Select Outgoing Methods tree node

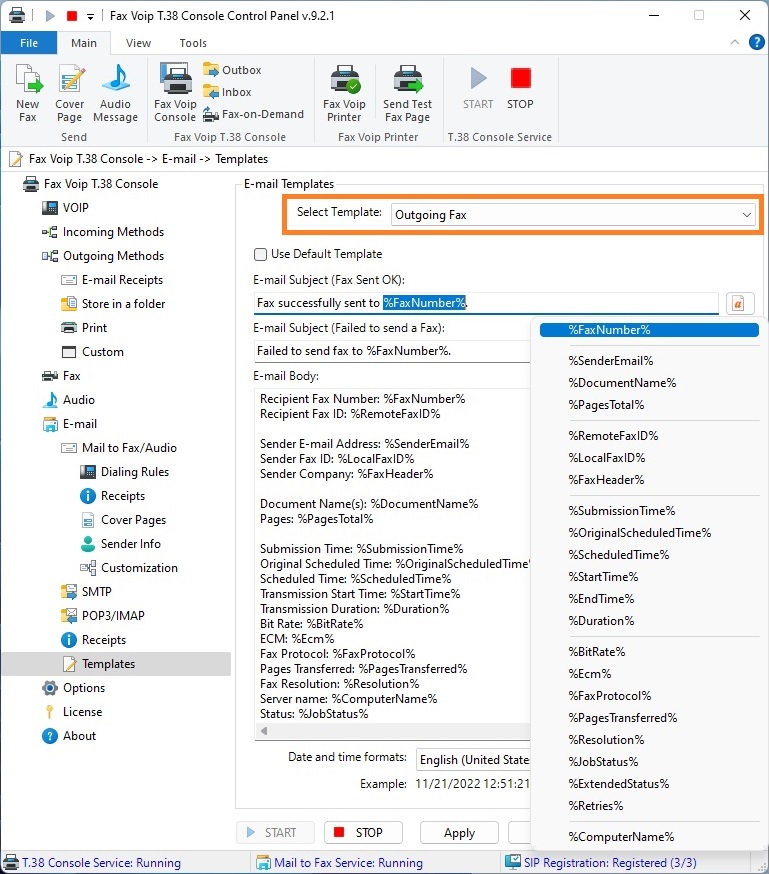(x=103, y=255)
